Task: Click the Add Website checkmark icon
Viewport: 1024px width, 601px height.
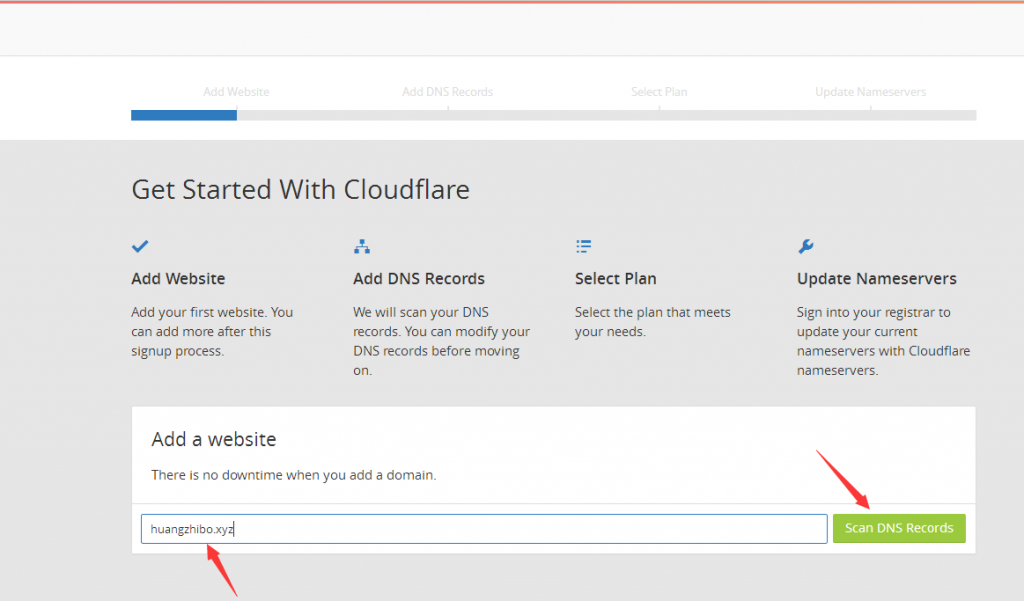Action: 140,246
